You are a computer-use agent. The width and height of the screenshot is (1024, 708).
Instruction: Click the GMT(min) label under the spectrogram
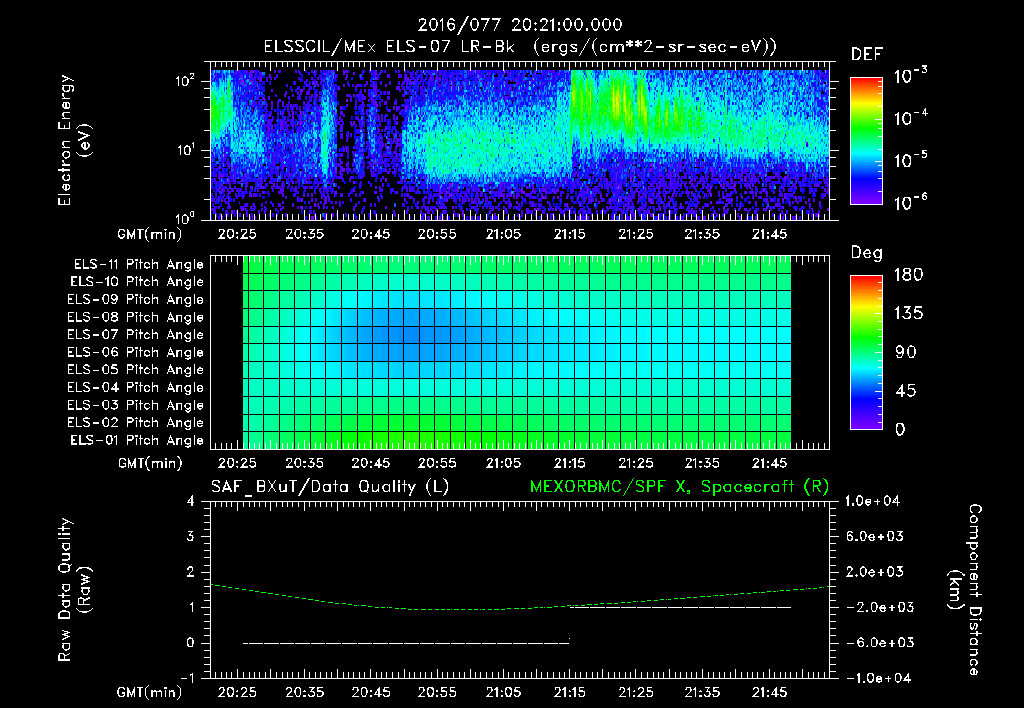click(150, 234)
